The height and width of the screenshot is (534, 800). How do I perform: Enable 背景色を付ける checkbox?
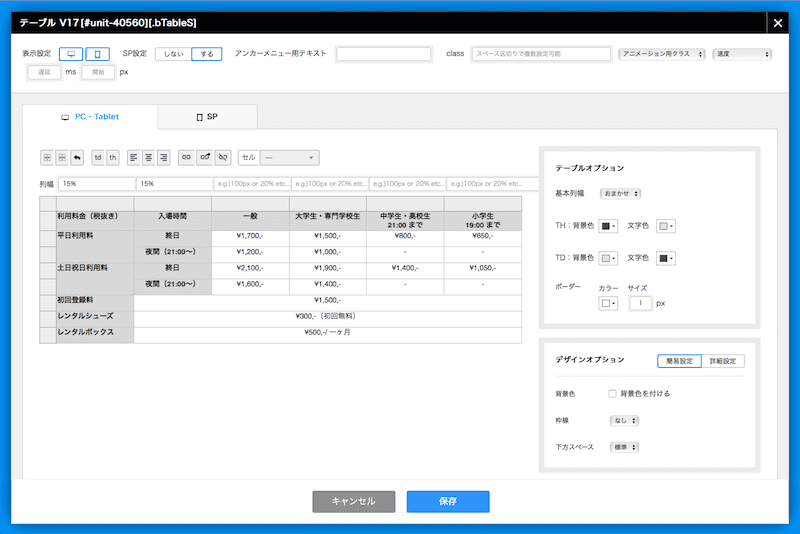(x=612, y=393)
